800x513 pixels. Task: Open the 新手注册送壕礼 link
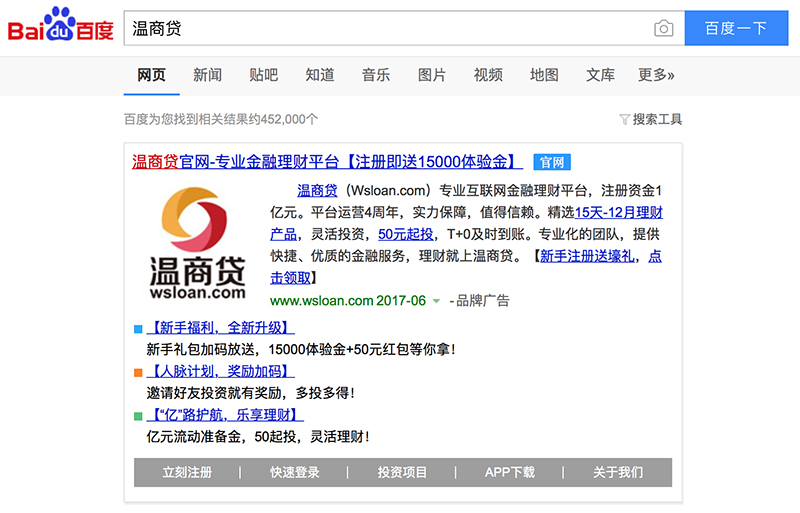pyautogui.click(x=587, y=256)
